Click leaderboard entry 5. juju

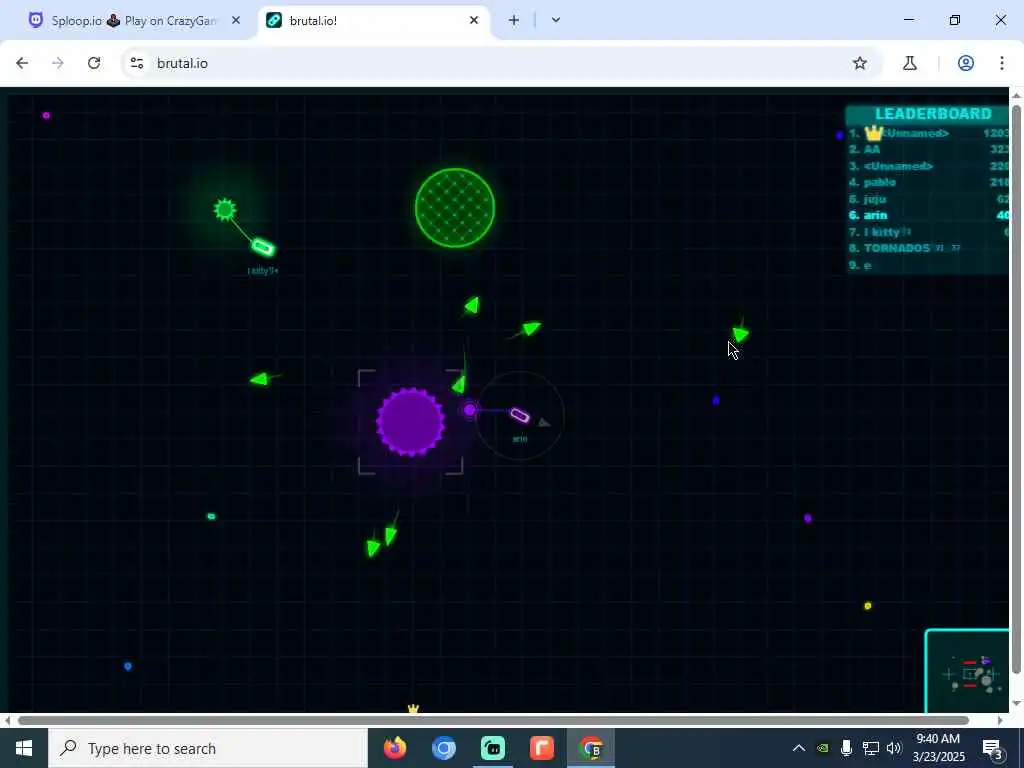coord(928,199)
